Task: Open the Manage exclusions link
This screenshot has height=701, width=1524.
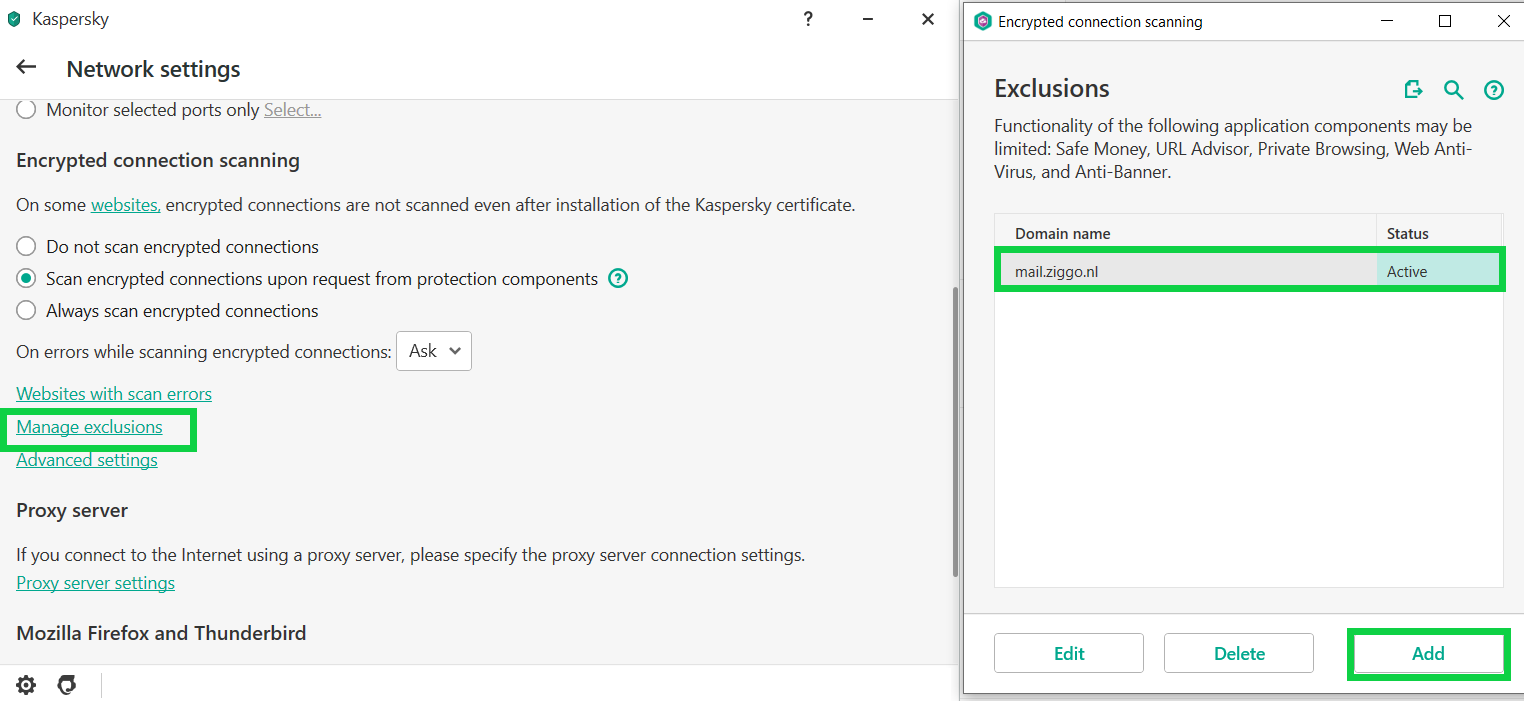Action: coord(89,427)
